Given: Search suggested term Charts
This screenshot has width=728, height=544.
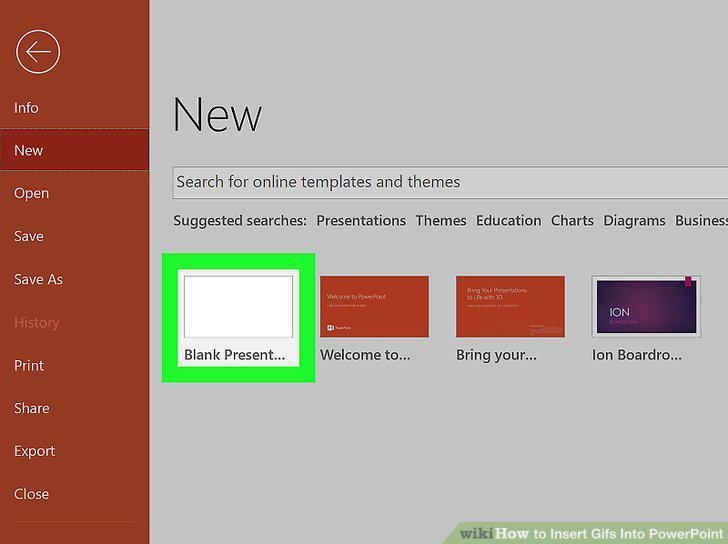Looking at the screenshot, I should pyautogui.click(x=572, y=220).
